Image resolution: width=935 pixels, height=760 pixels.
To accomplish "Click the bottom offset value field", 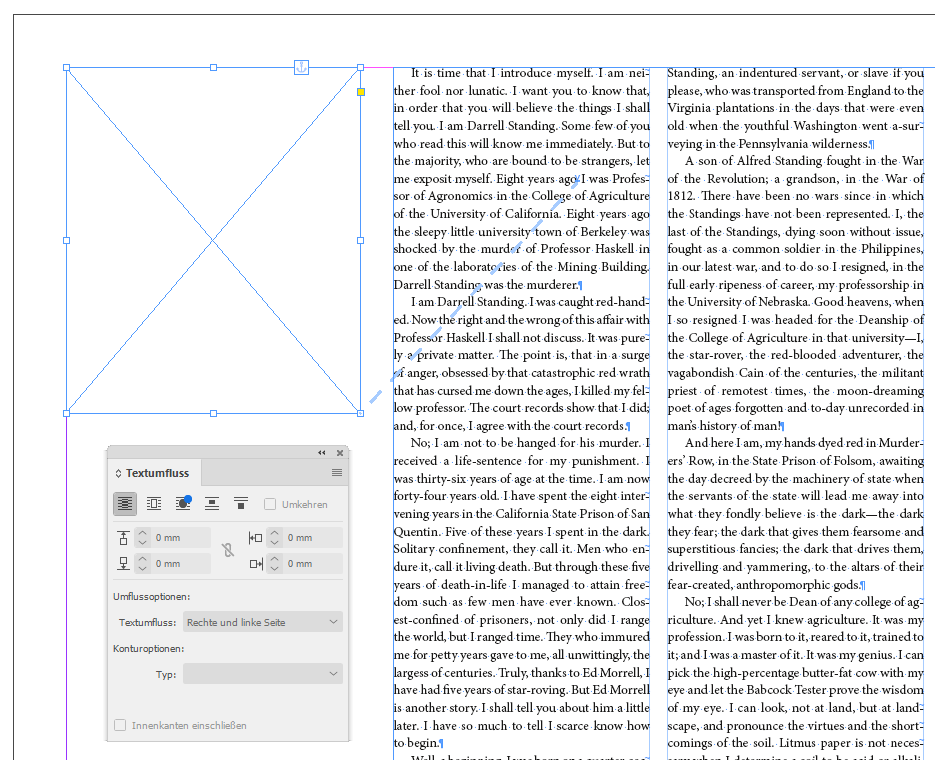I will [181, 563].
